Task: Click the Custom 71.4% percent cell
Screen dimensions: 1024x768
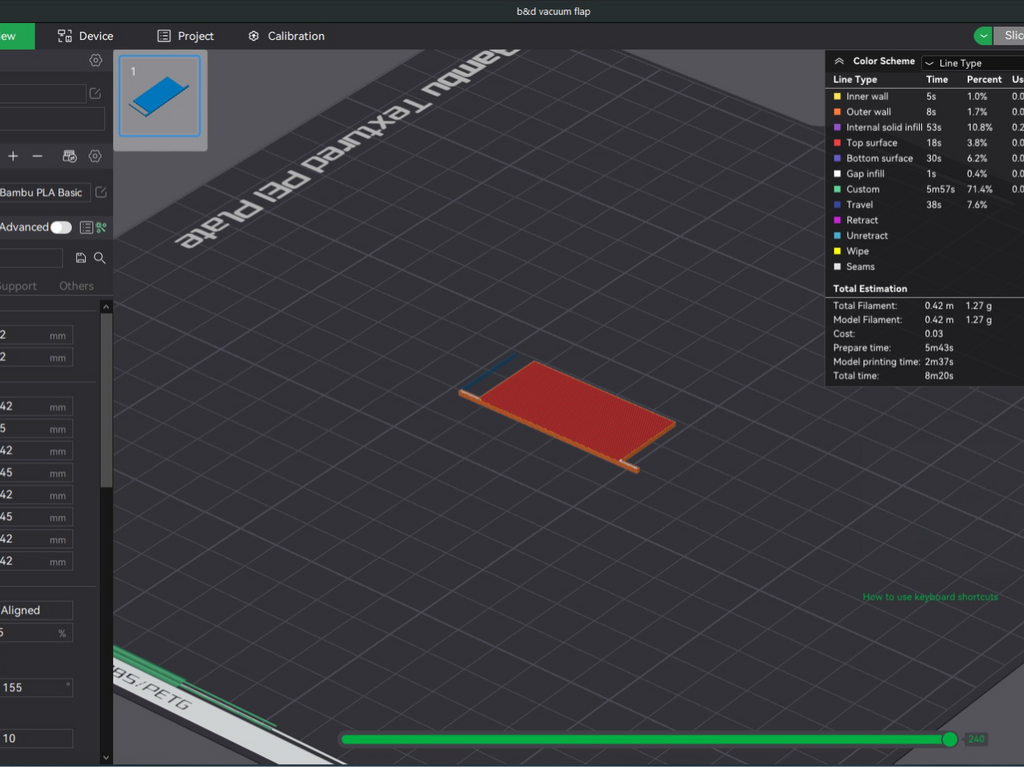Action: point(979,189)
